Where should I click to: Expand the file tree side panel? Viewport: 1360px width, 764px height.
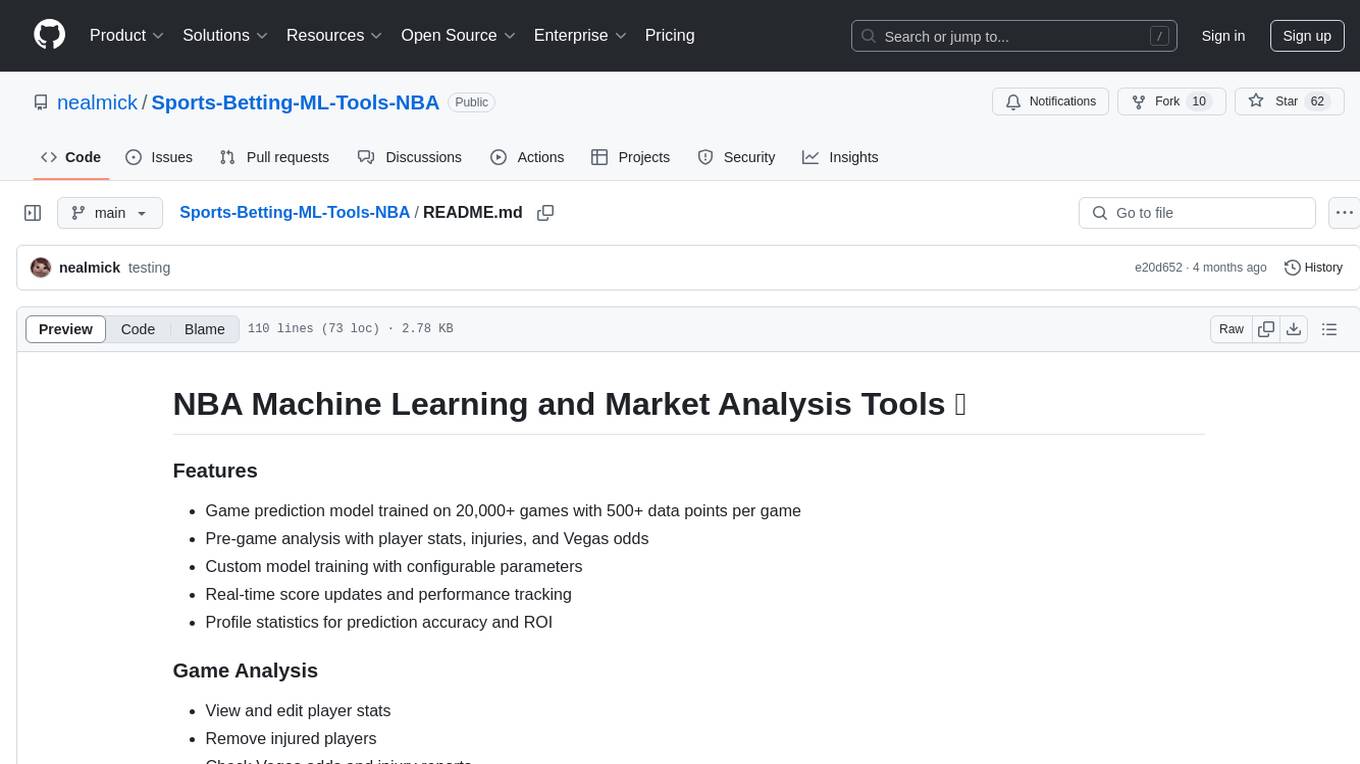(x=33, y=213)
